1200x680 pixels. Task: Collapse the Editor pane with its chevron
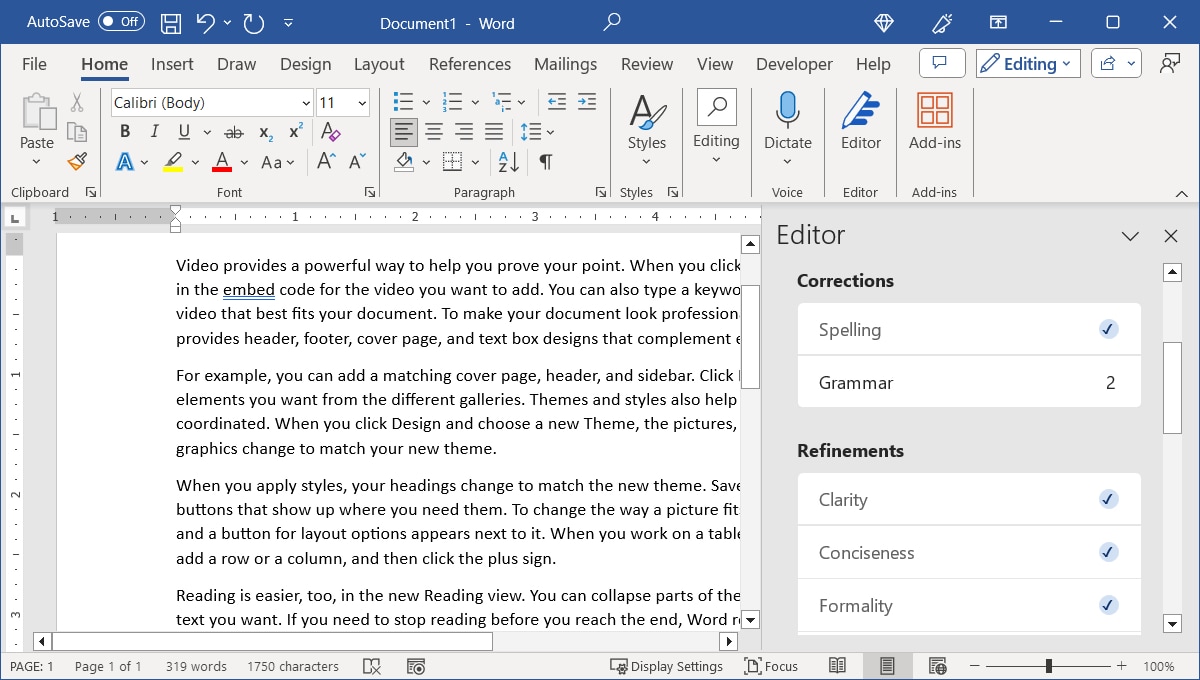pyautogui.click(x=1130, y=236)
